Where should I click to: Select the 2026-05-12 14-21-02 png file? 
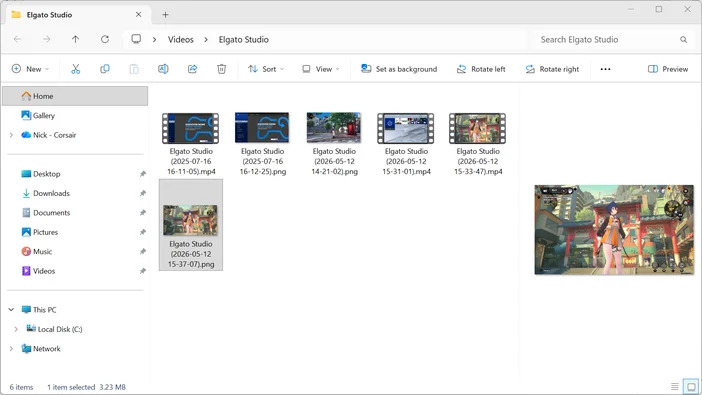point(334,143)
